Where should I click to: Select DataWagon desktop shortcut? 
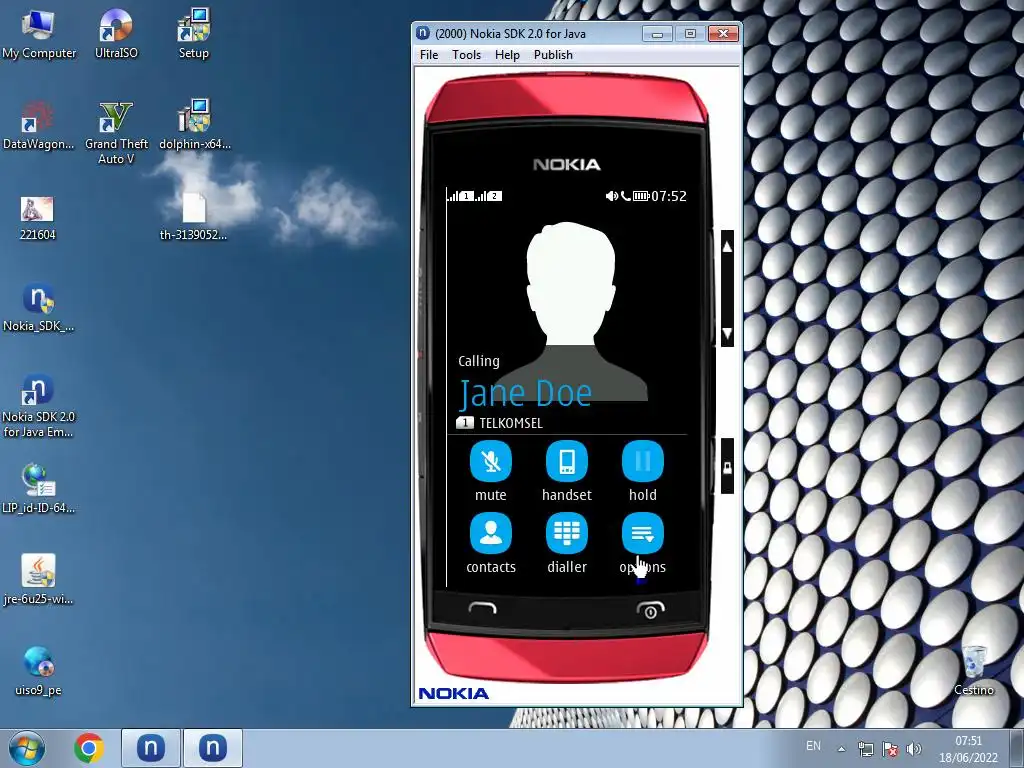point(38,125)
